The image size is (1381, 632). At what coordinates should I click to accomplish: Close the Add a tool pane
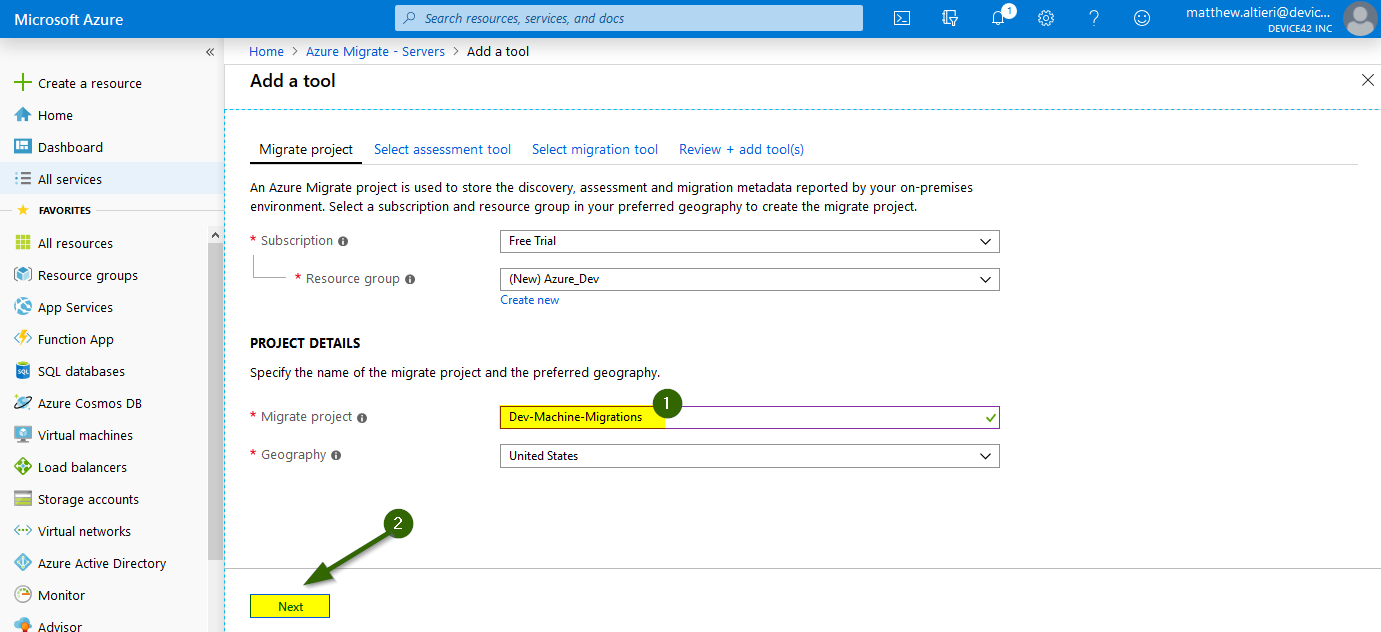(1368, 80)
